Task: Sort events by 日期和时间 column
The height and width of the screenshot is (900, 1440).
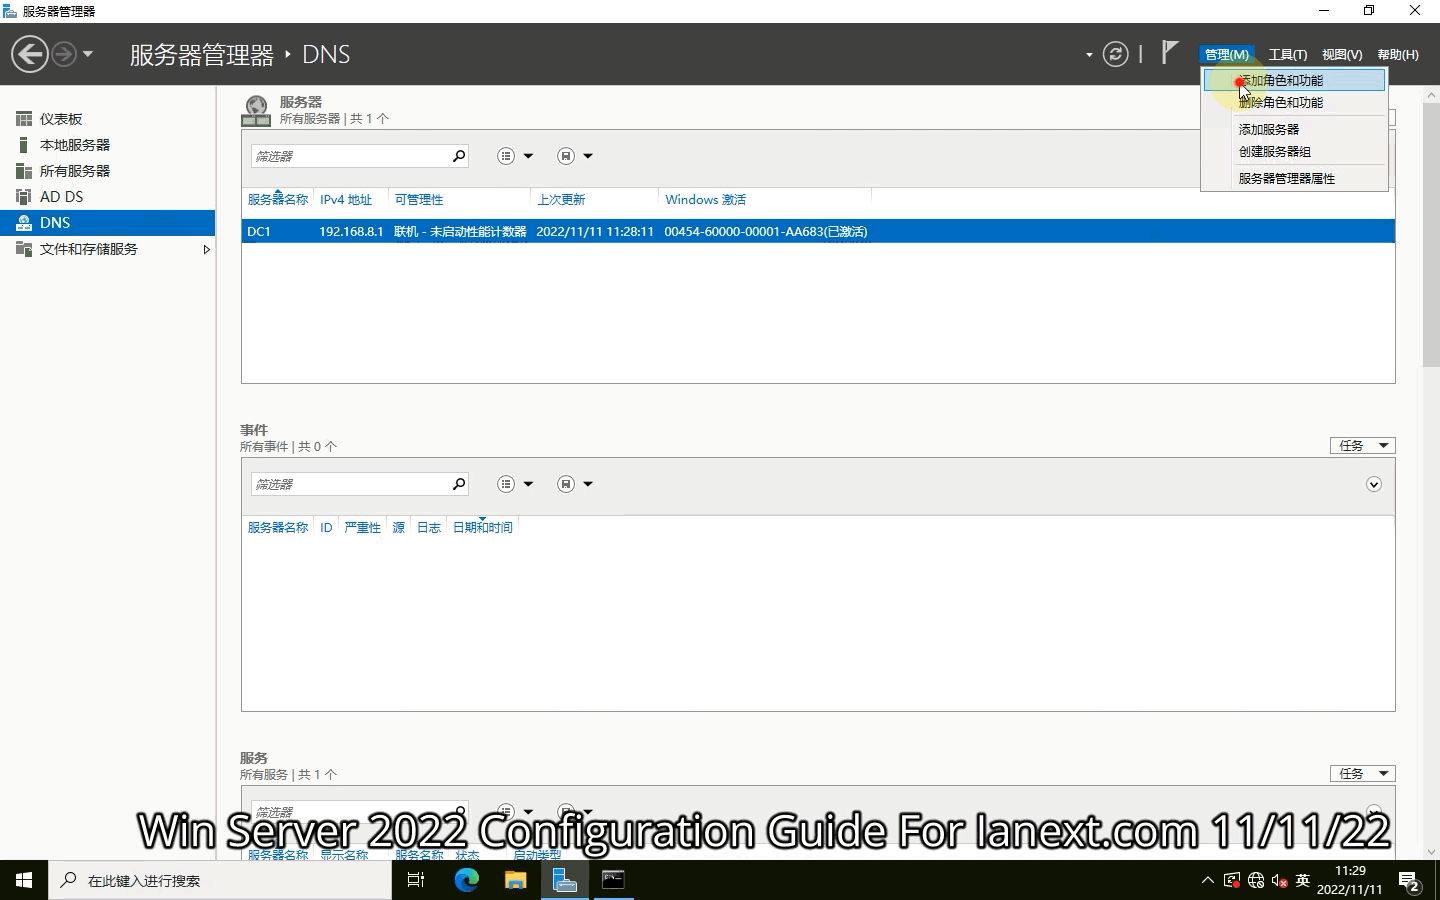Action: click(x=482, y=527)
